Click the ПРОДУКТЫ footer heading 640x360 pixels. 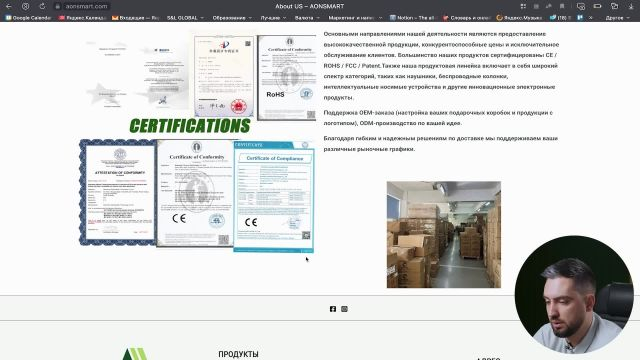point(238,354)
